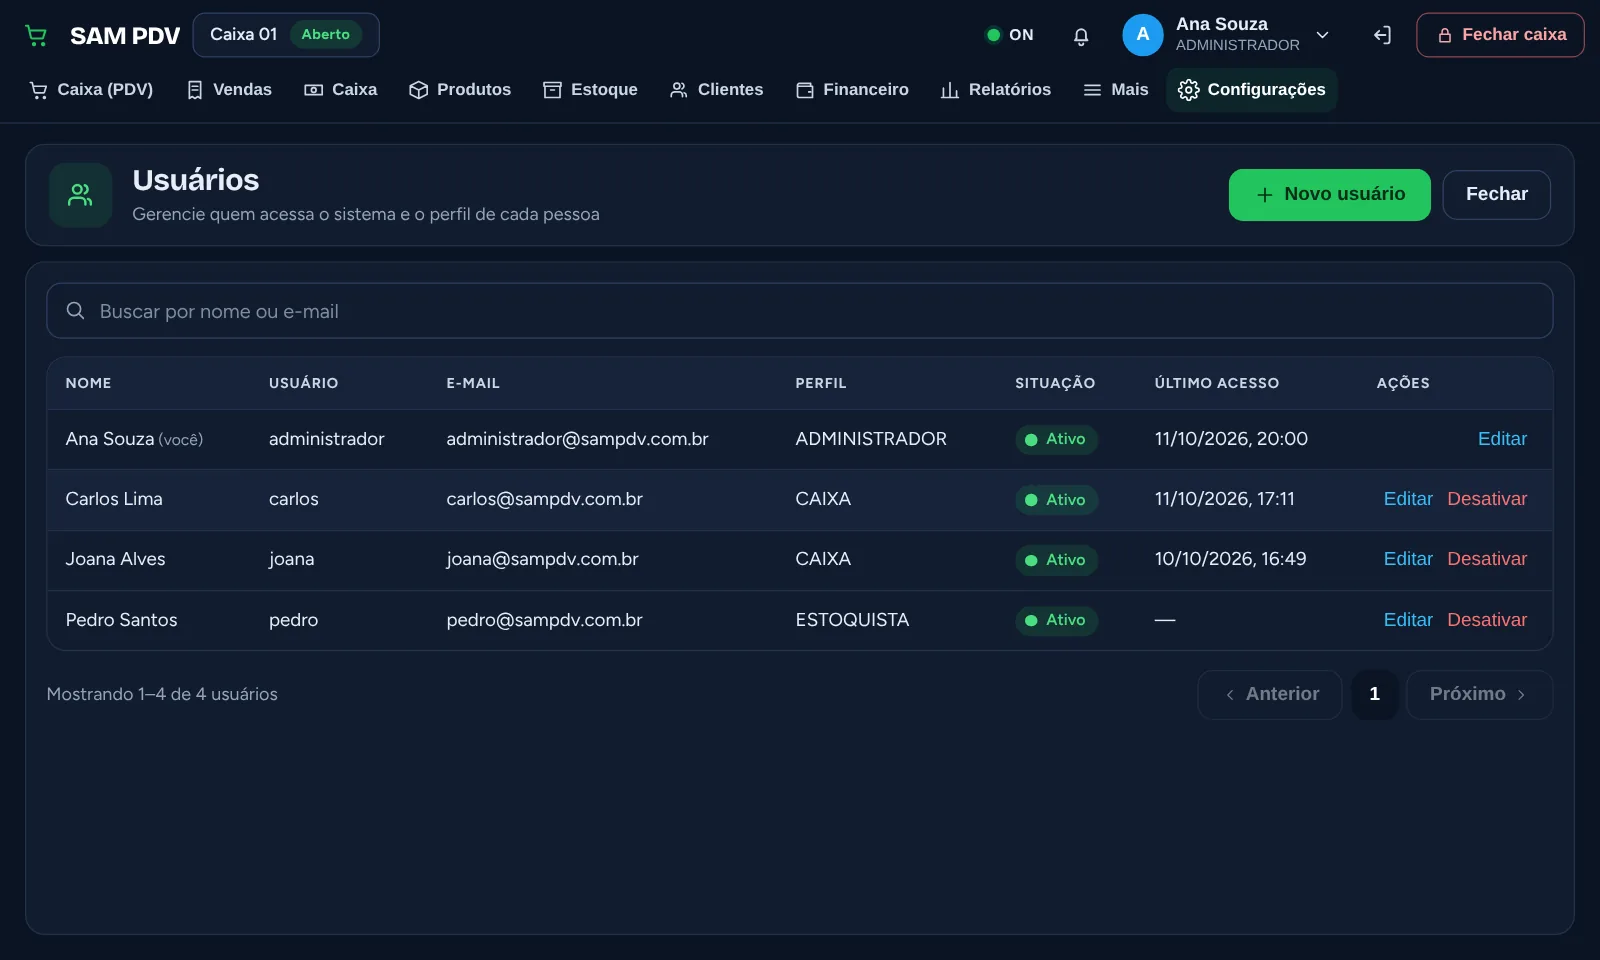Edit the Carlos Lima user

tap(1408, 499)
